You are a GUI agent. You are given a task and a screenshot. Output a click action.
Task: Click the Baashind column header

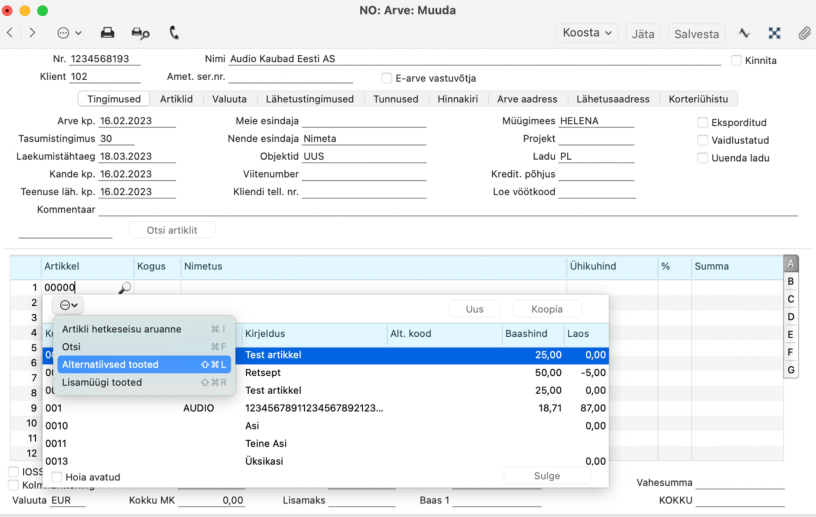[533, 334]
